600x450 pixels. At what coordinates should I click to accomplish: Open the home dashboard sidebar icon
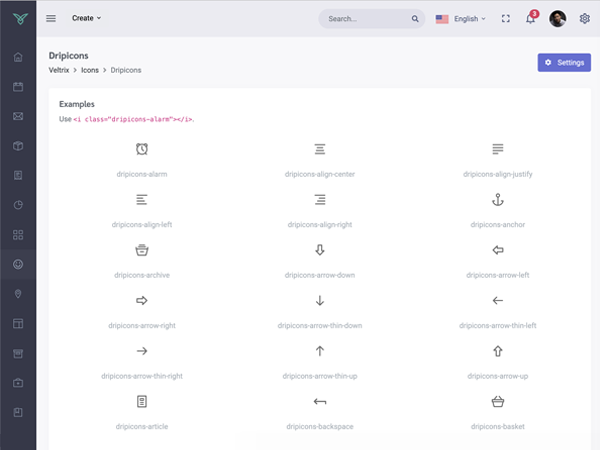coord(18,57)
